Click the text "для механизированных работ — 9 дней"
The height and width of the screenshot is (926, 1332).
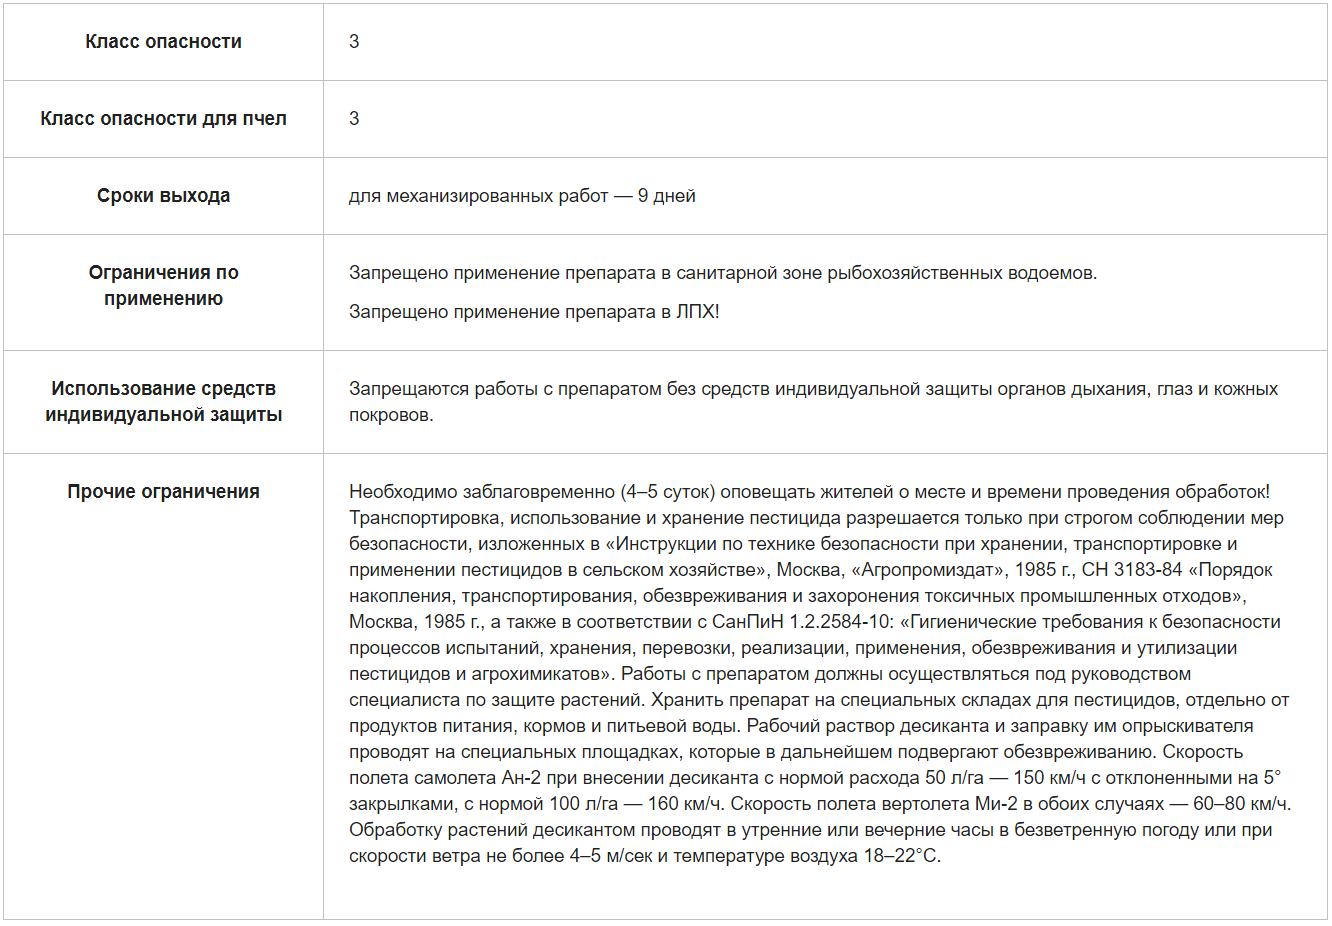(522, 196)
